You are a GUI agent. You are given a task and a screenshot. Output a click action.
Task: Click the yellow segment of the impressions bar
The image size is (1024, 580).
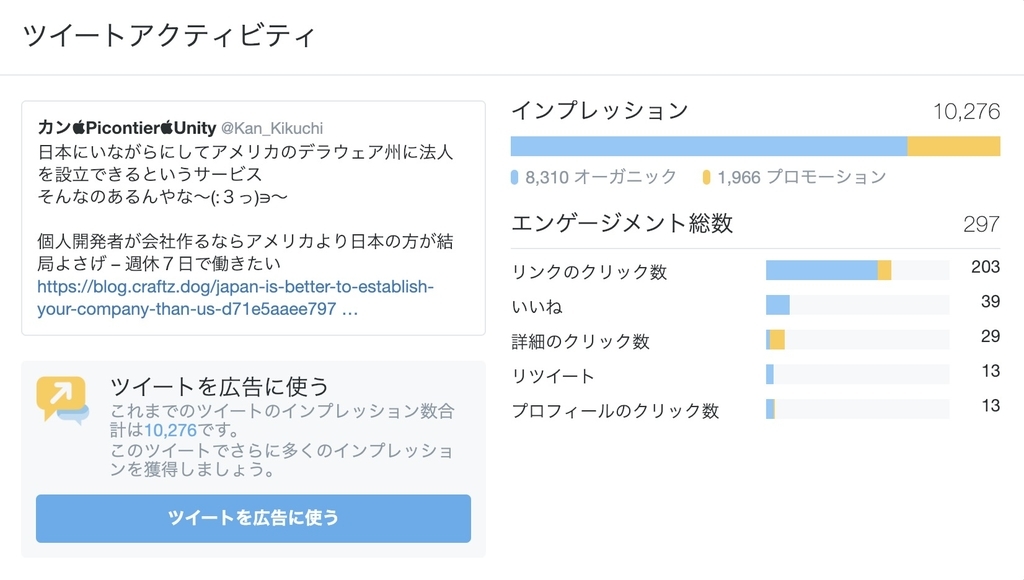[x=953, y=146]
